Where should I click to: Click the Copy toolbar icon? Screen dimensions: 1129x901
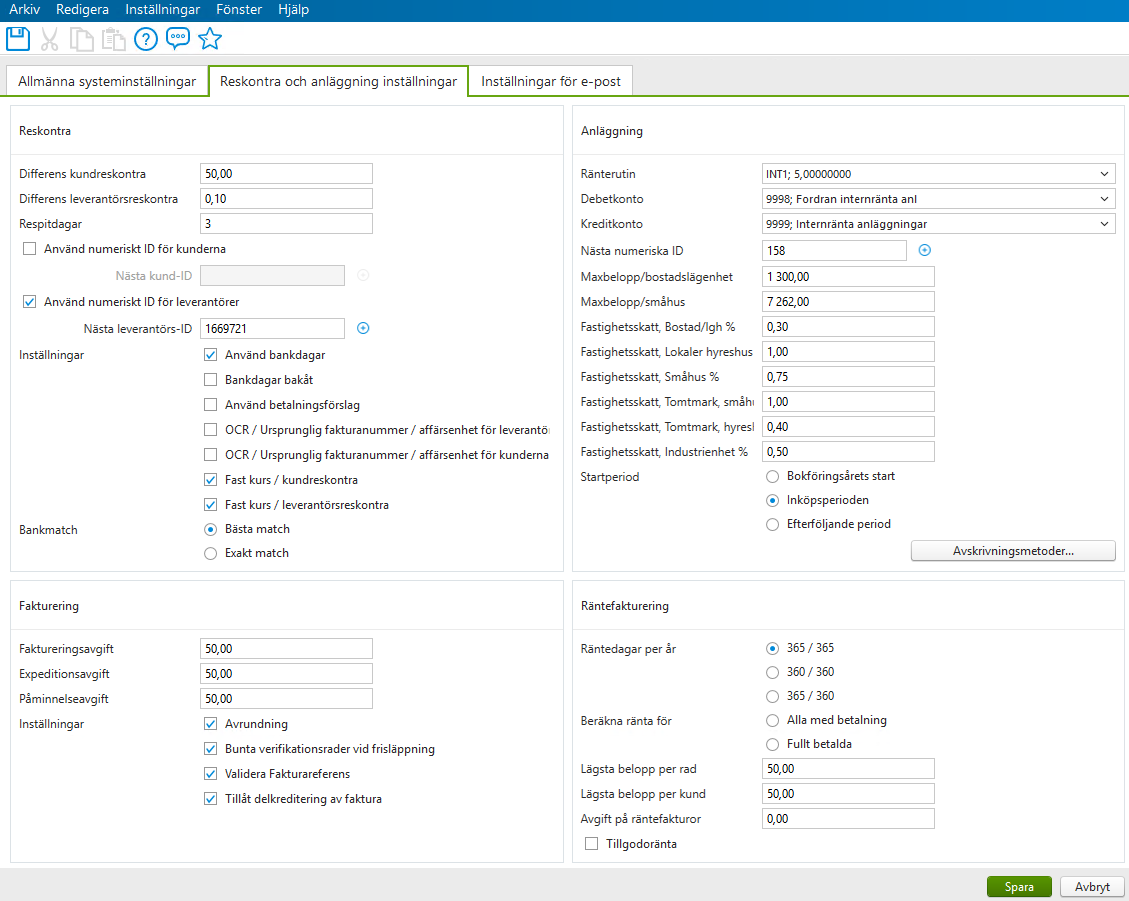(x=82, y=39)
